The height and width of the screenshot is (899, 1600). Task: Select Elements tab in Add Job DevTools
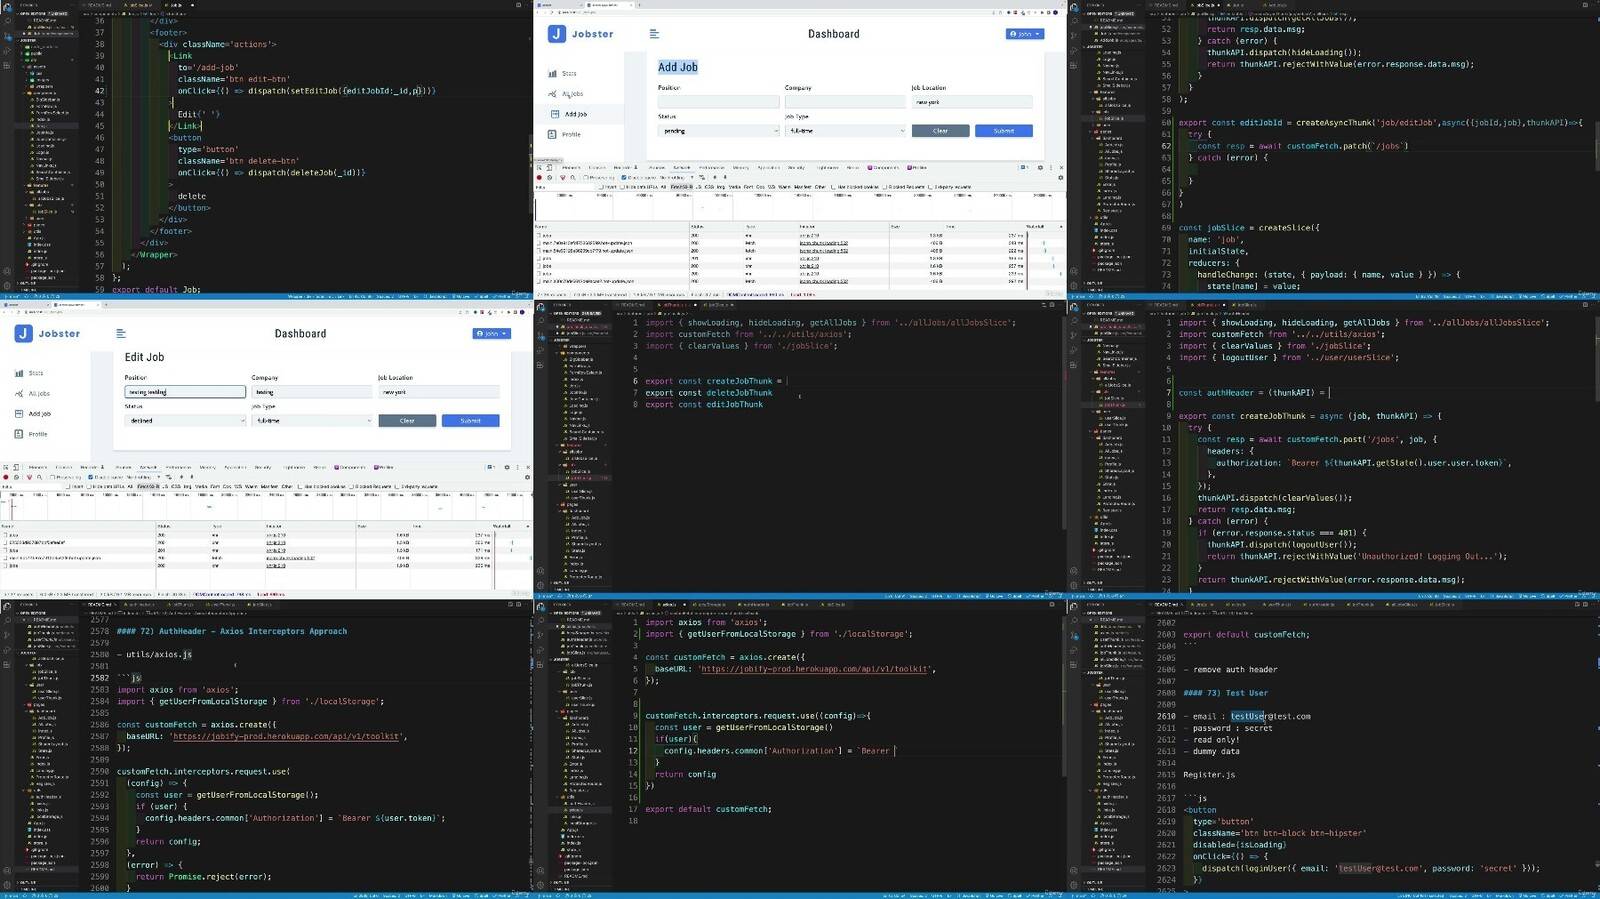570,167
